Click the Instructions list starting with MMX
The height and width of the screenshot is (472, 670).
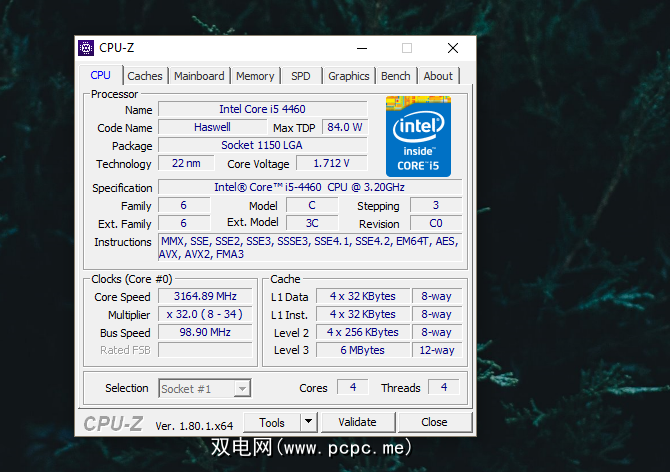coord(310,247)
